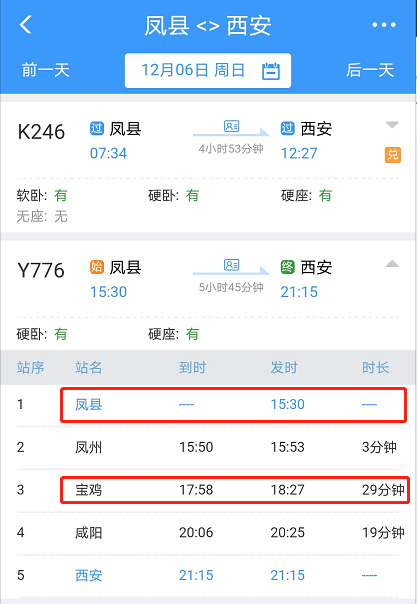Open the 12月06日 周日 date selector
This screenshot has width=417, height=604.
[208, 70]
